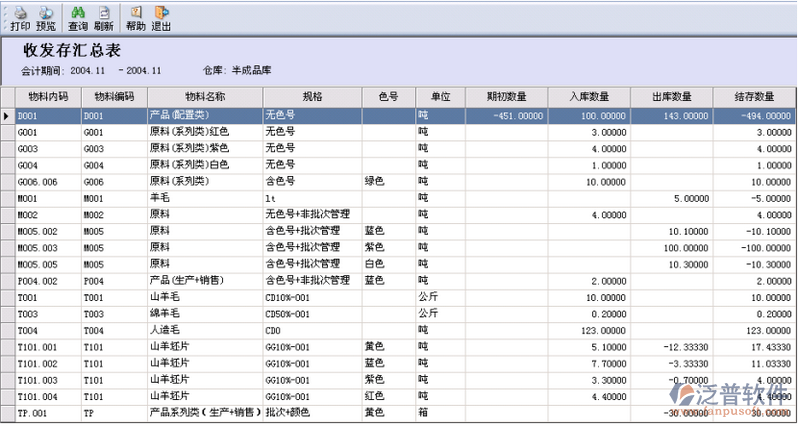Click the 期初数量 column header
The image size is (799, 427).
(x=506, y=98)
